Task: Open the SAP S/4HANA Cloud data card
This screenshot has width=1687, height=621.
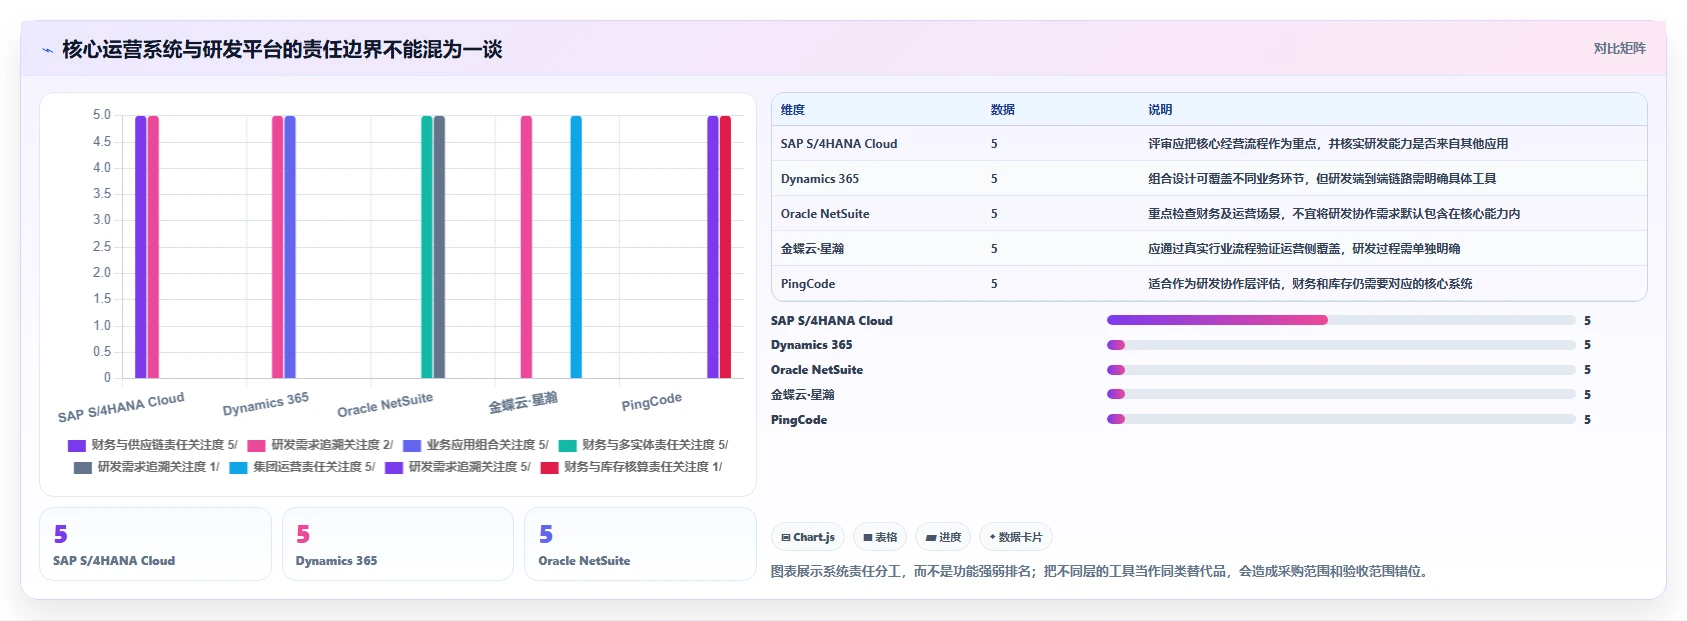Action: click(155, 544)
